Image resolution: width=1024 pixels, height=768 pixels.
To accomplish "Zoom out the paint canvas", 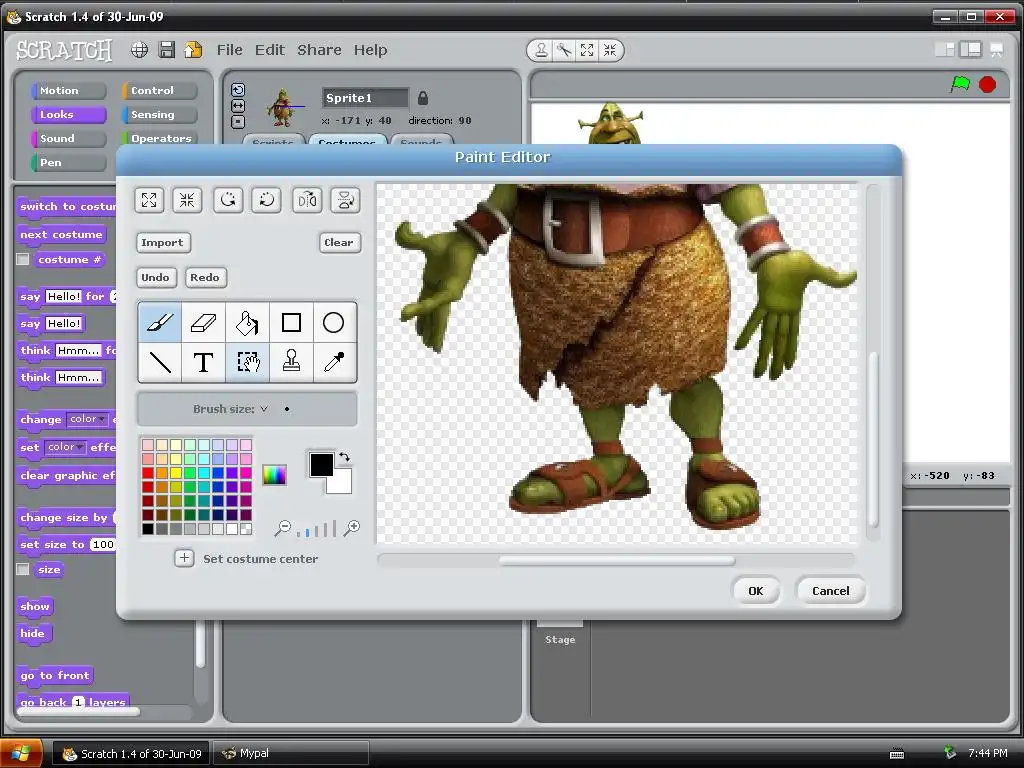I will 283,528.
